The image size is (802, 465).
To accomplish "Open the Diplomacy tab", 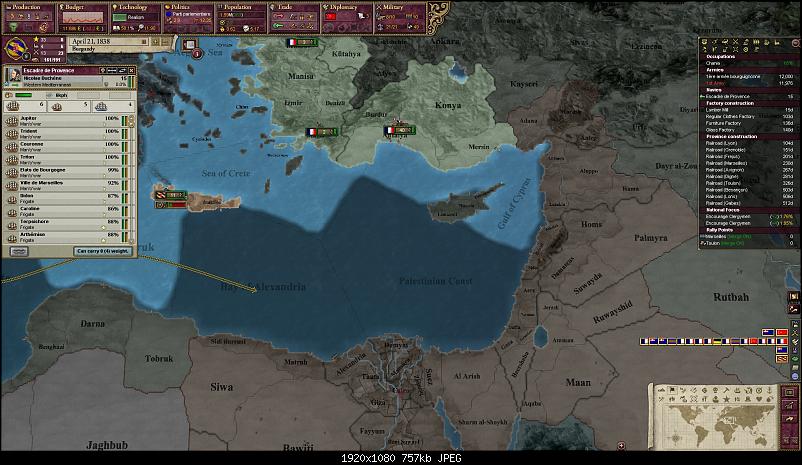I will pyautogui.click(x=347, y=18).
